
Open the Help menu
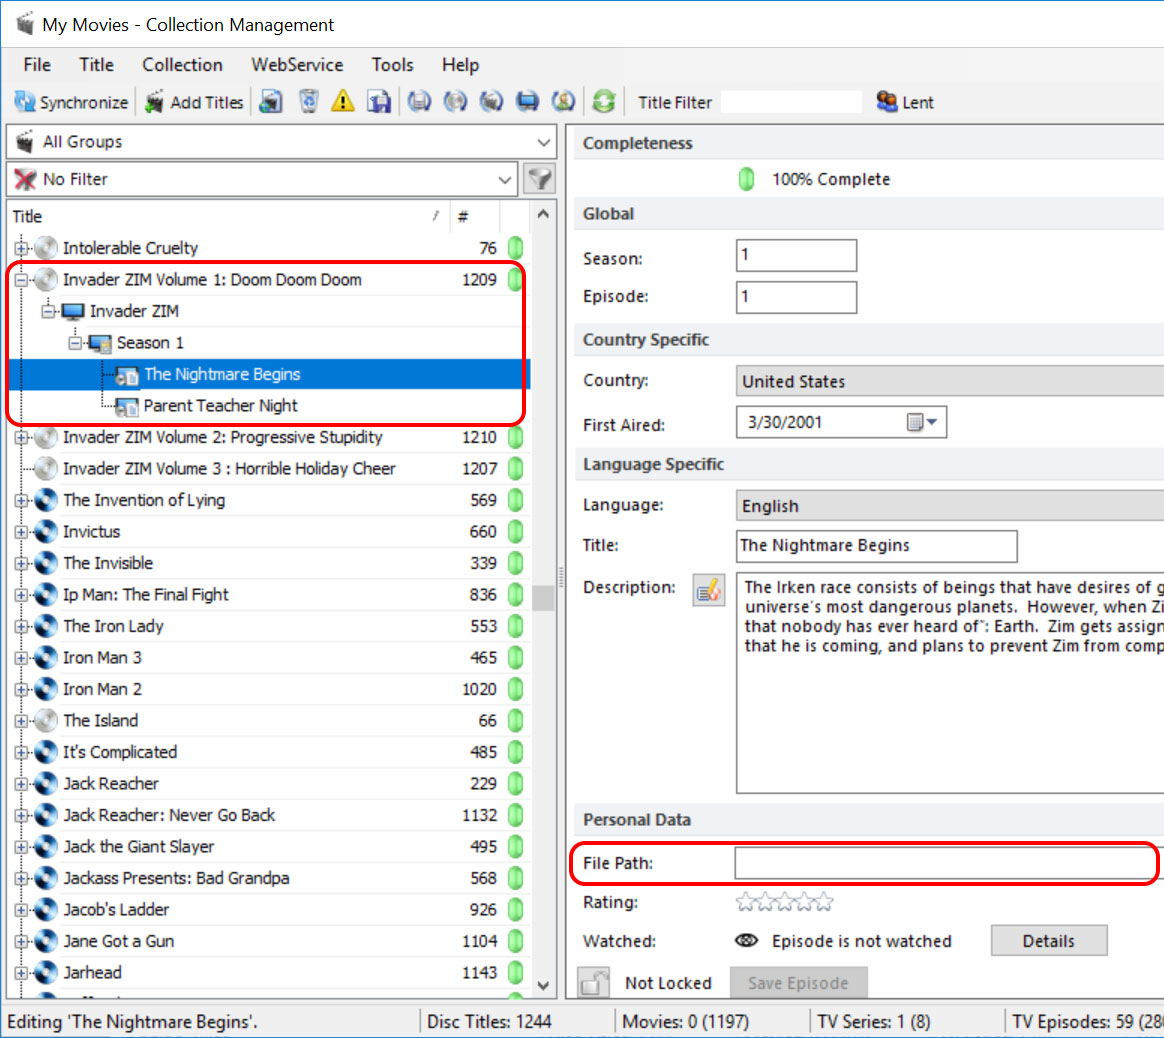coord(460,65)
